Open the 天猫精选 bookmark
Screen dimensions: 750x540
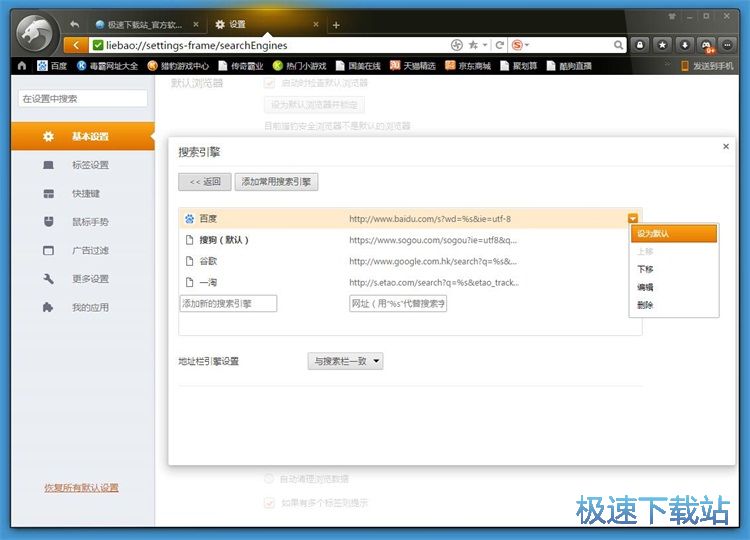(412, 66)
